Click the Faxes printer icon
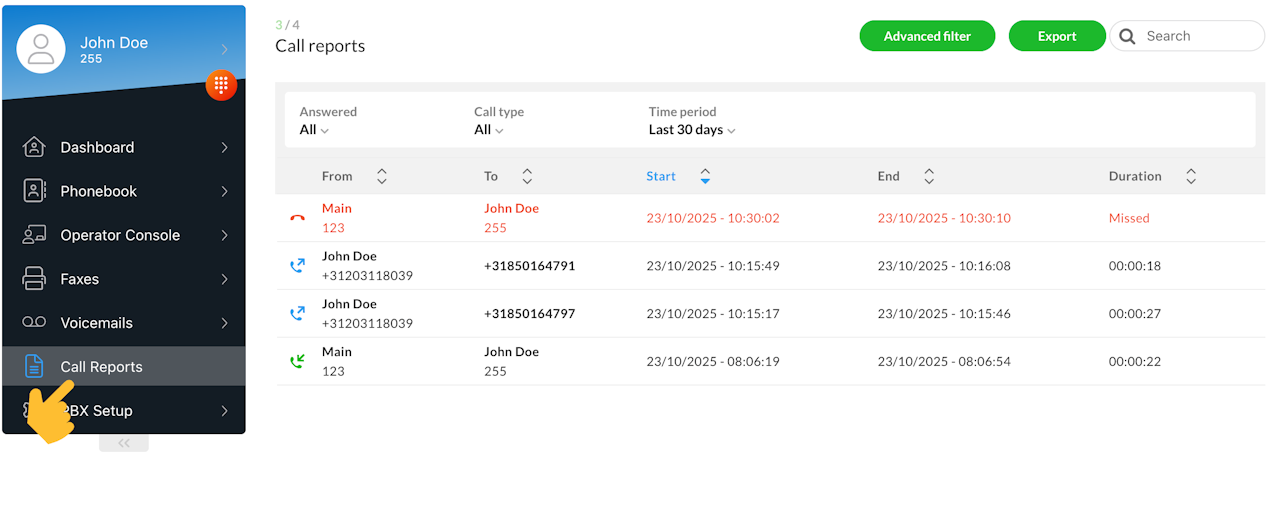The width and height of the screenshot is (1280, 526). [34, 279]
